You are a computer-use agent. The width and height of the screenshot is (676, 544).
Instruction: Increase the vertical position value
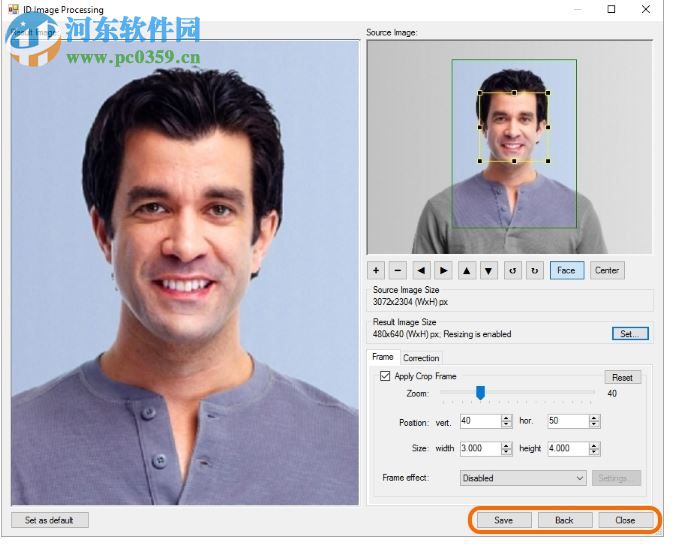(507, 418)
